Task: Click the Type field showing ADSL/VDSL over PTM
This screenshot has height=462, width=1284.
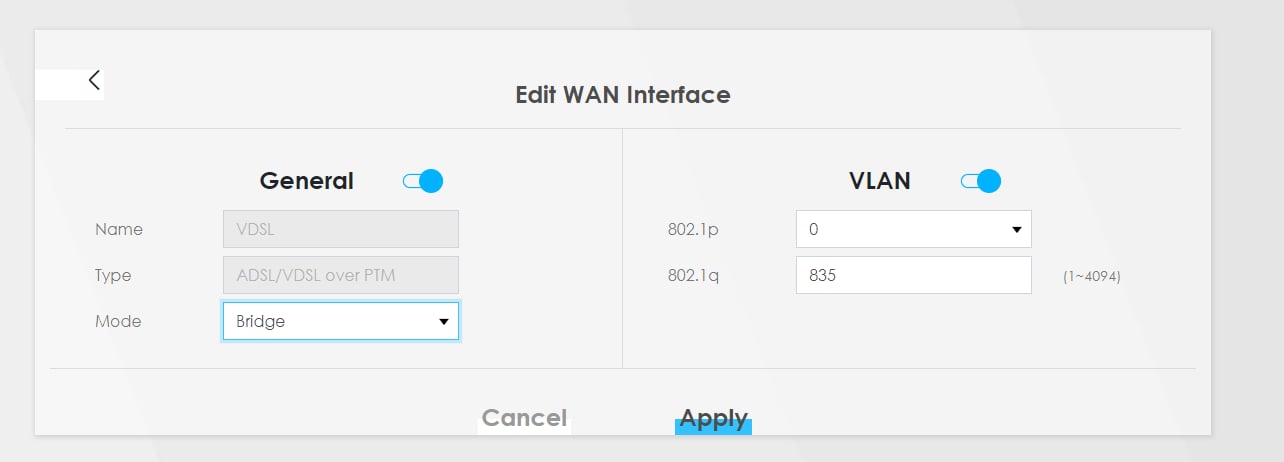Action: pos(340,275)
